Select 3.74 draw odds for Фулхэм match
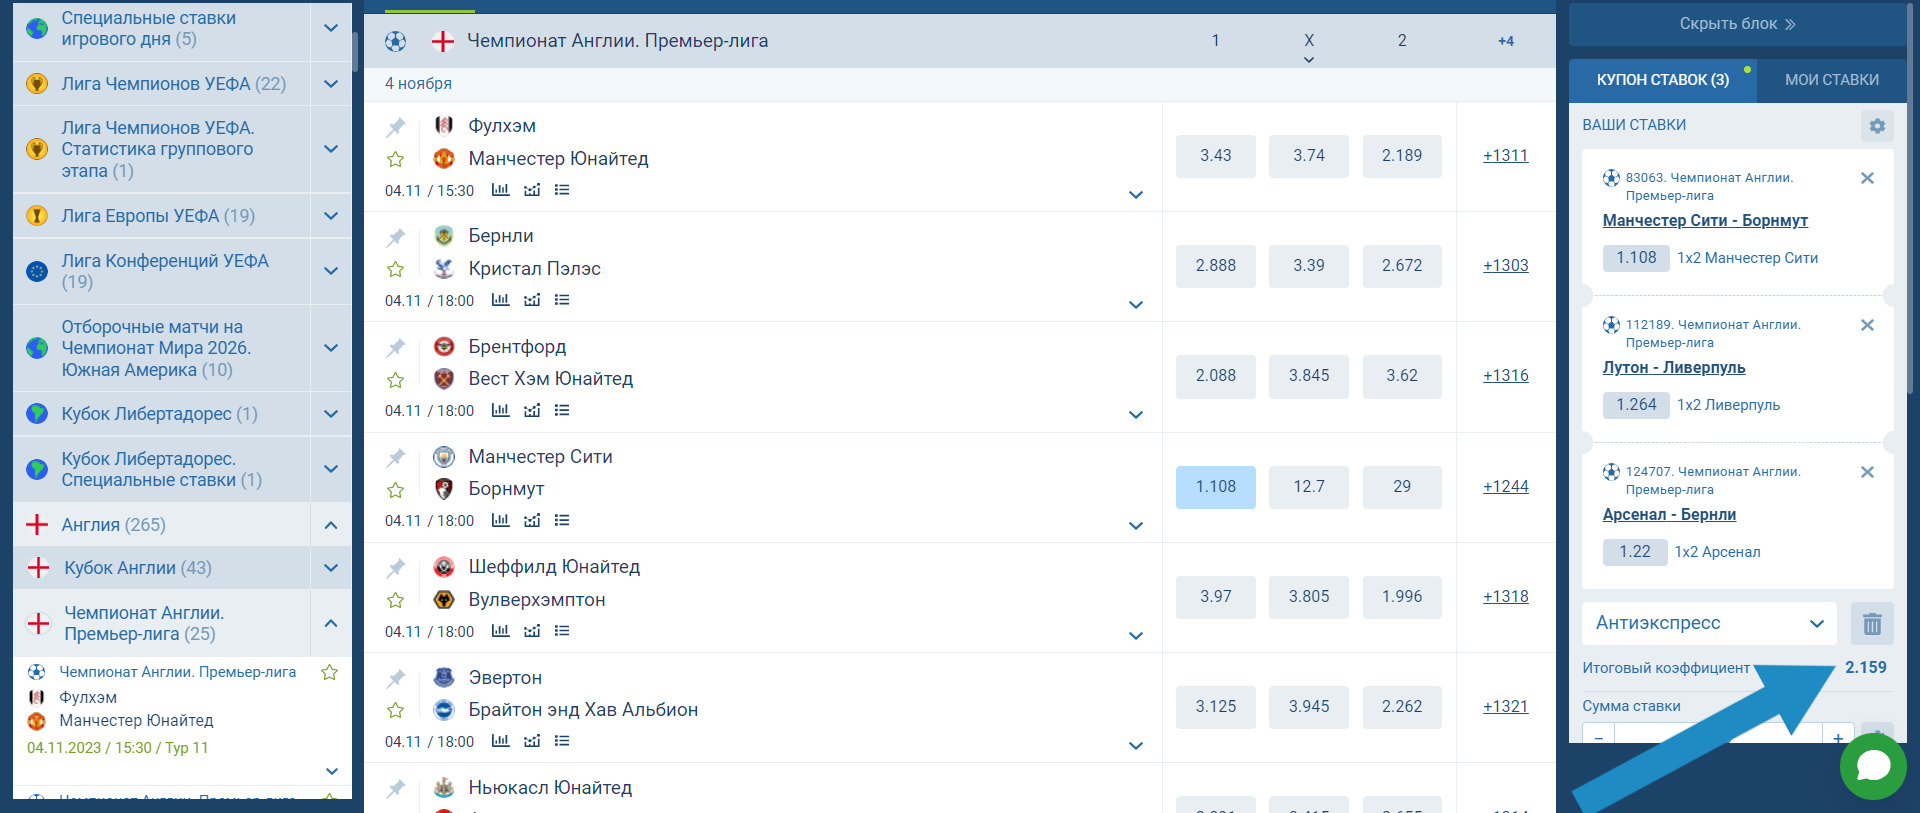The width and height of the screenshot is (1920, 813). (x=1308, y=156)
